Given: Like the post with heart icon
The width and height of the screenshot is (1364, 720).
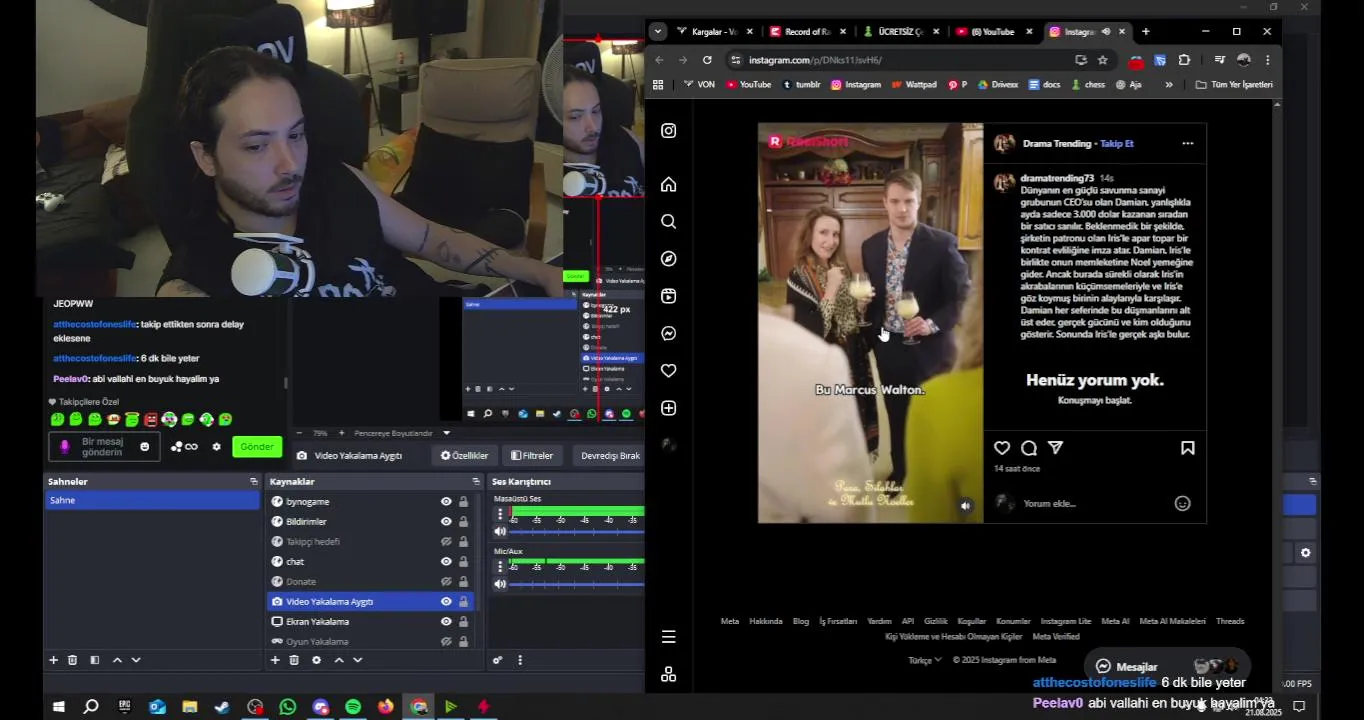Looking at the screenshot, I should [1002, 448].
